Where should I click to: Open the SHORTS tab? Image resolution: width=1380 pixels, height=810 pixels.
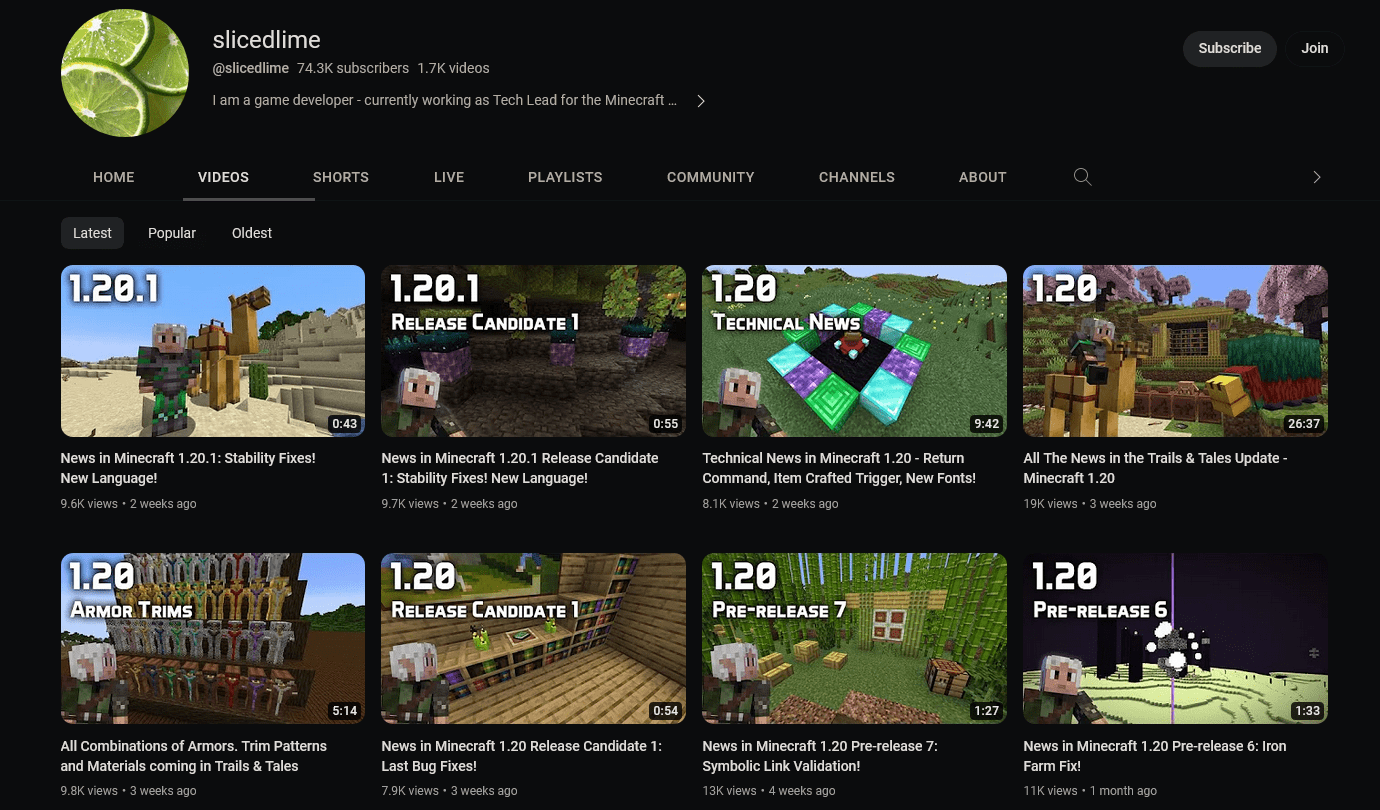(341, 177)
